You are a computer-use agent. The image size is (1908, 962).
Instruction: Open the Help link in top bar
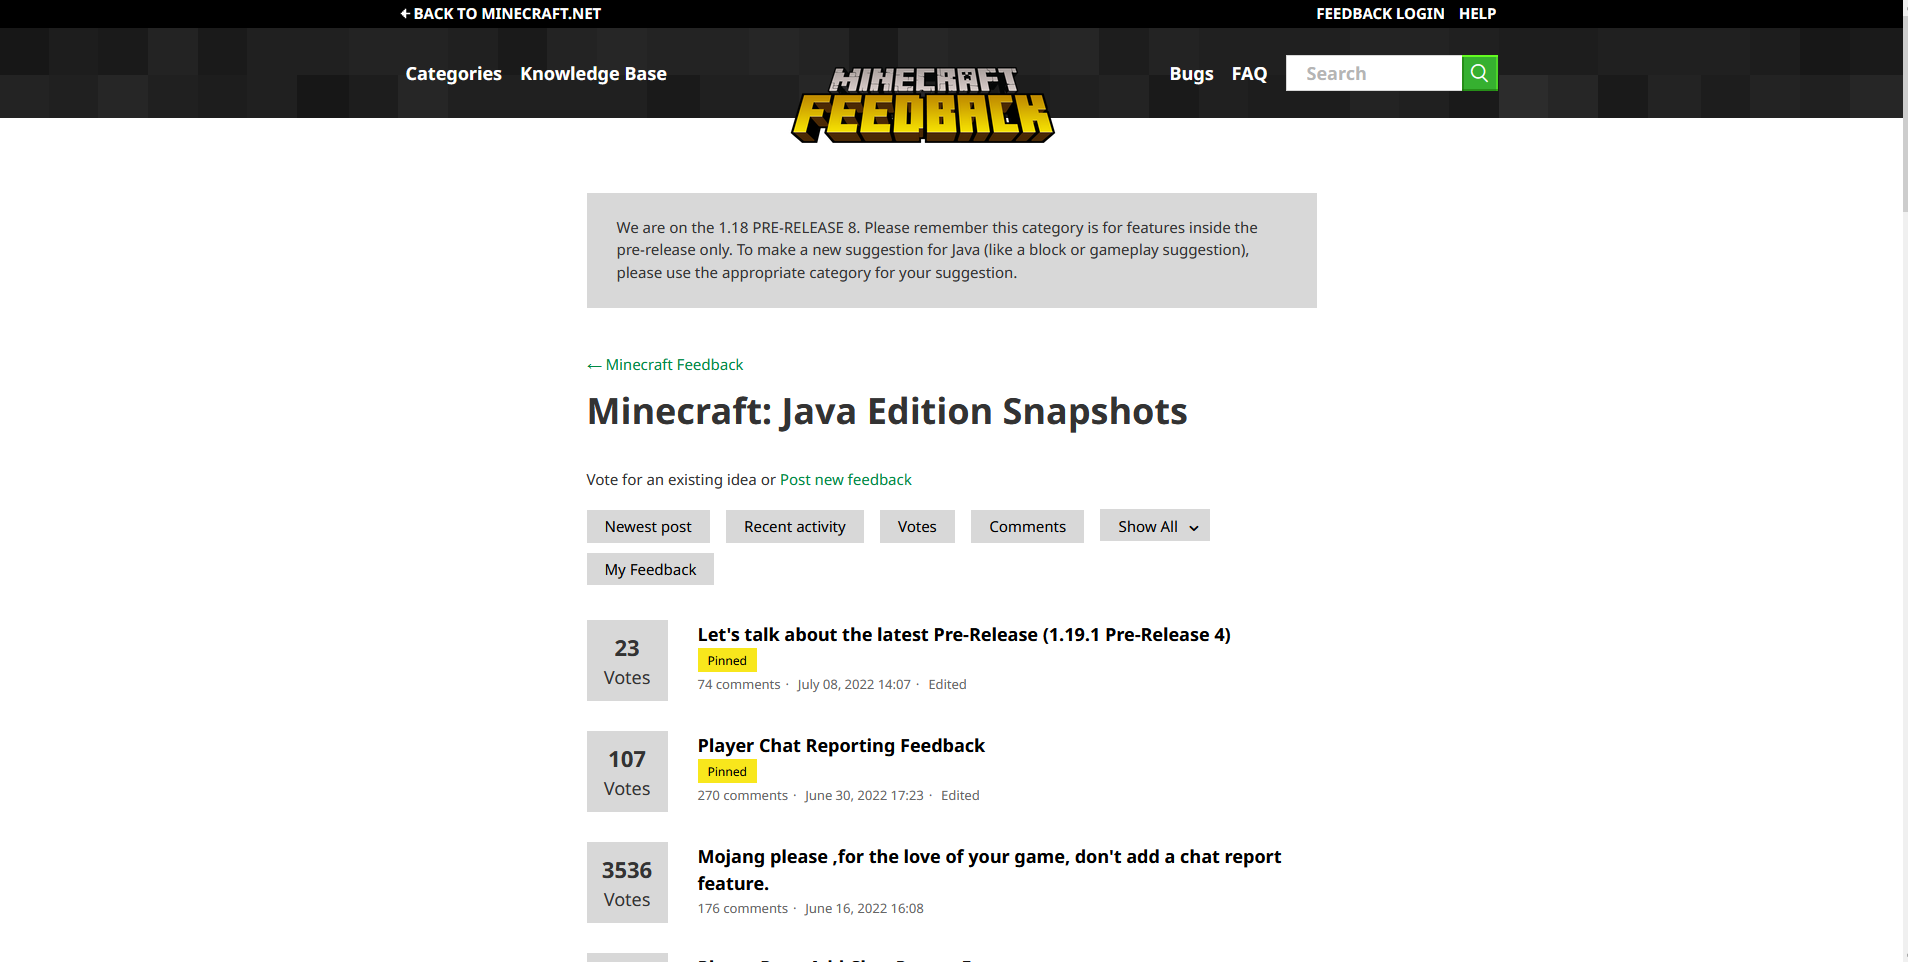[1477, 13]
